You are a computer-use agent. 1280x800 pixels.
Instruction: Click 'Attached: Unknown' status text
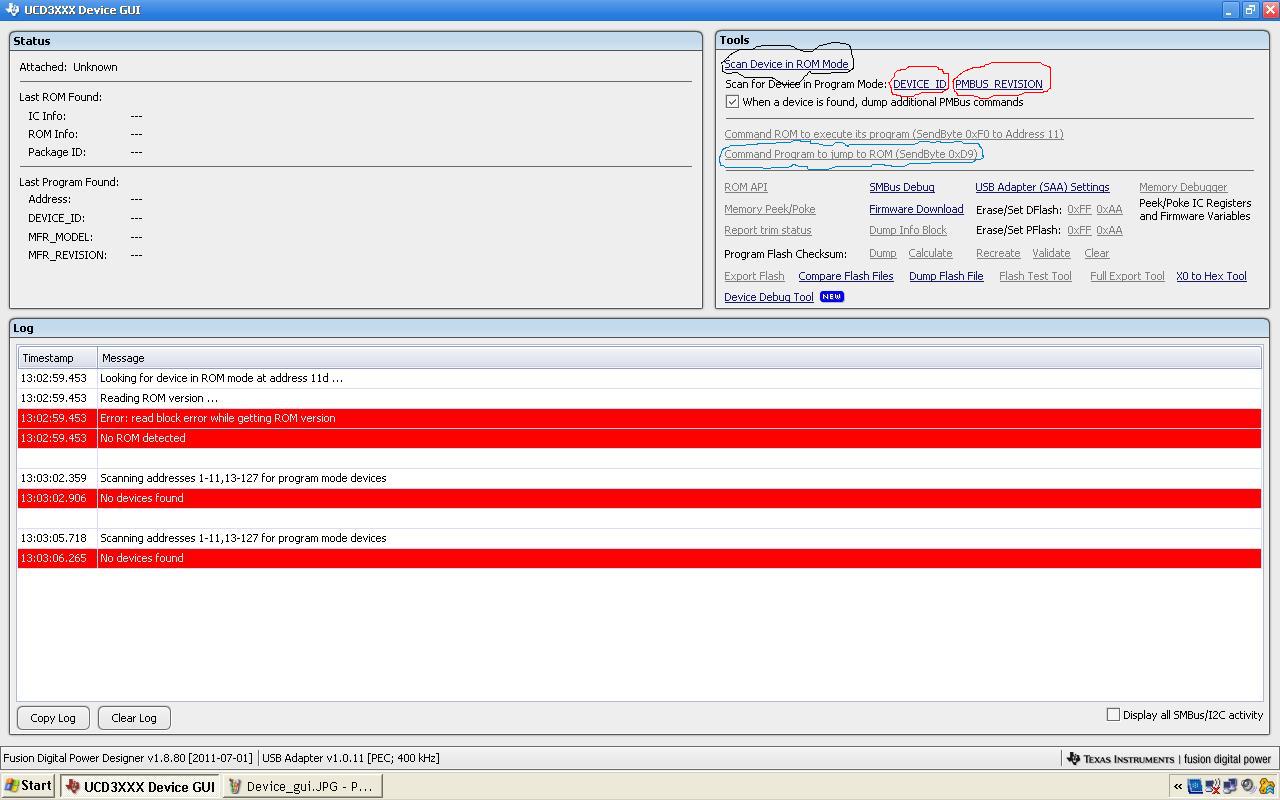click(68, 67)
